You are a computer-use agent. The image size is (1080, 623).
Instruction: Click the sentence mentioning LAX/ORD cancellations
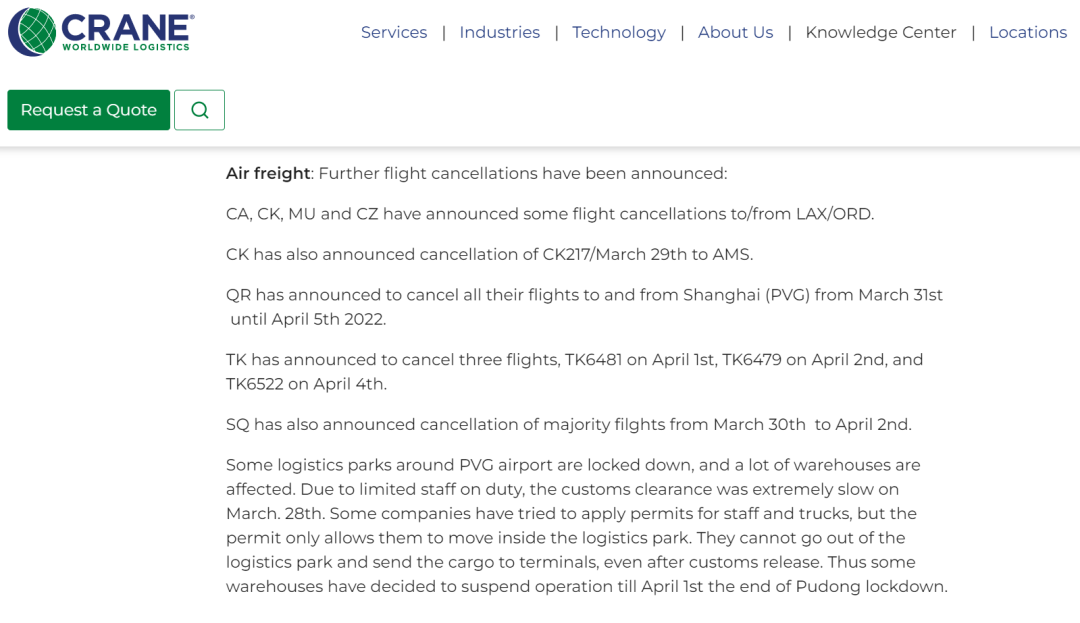coord(550,214)
